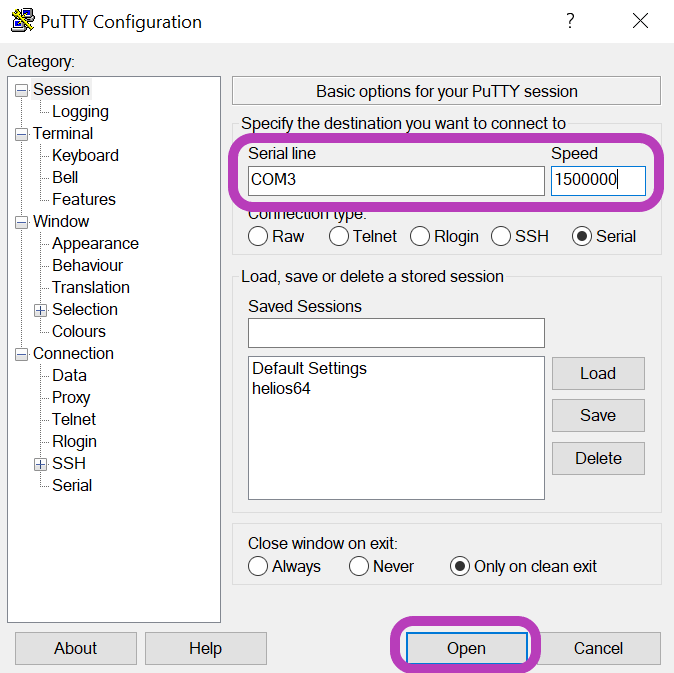
Task: Set close window on exit to Never
Action: coord(359,566)
